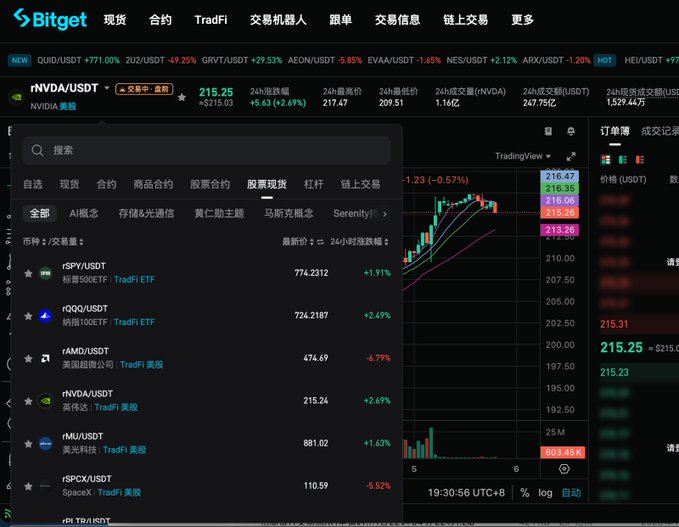679x527 pixels.
Task: Click the 19:30:56 UTC+8 timezone
Action: [466, 493]
